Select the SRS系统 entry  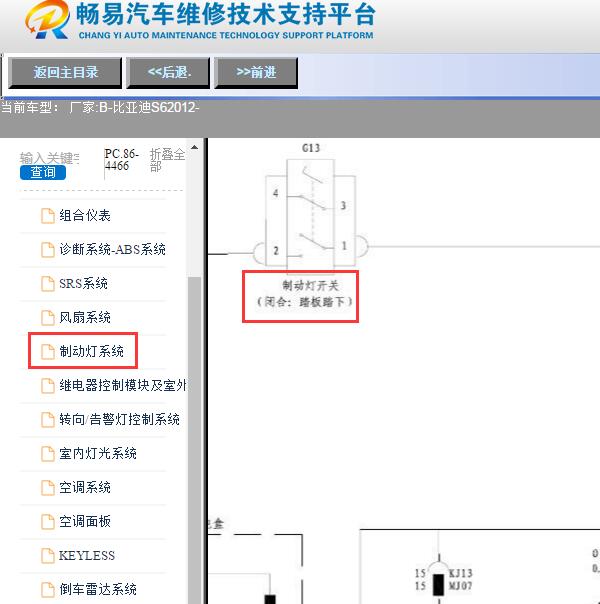tap(83, 284)
